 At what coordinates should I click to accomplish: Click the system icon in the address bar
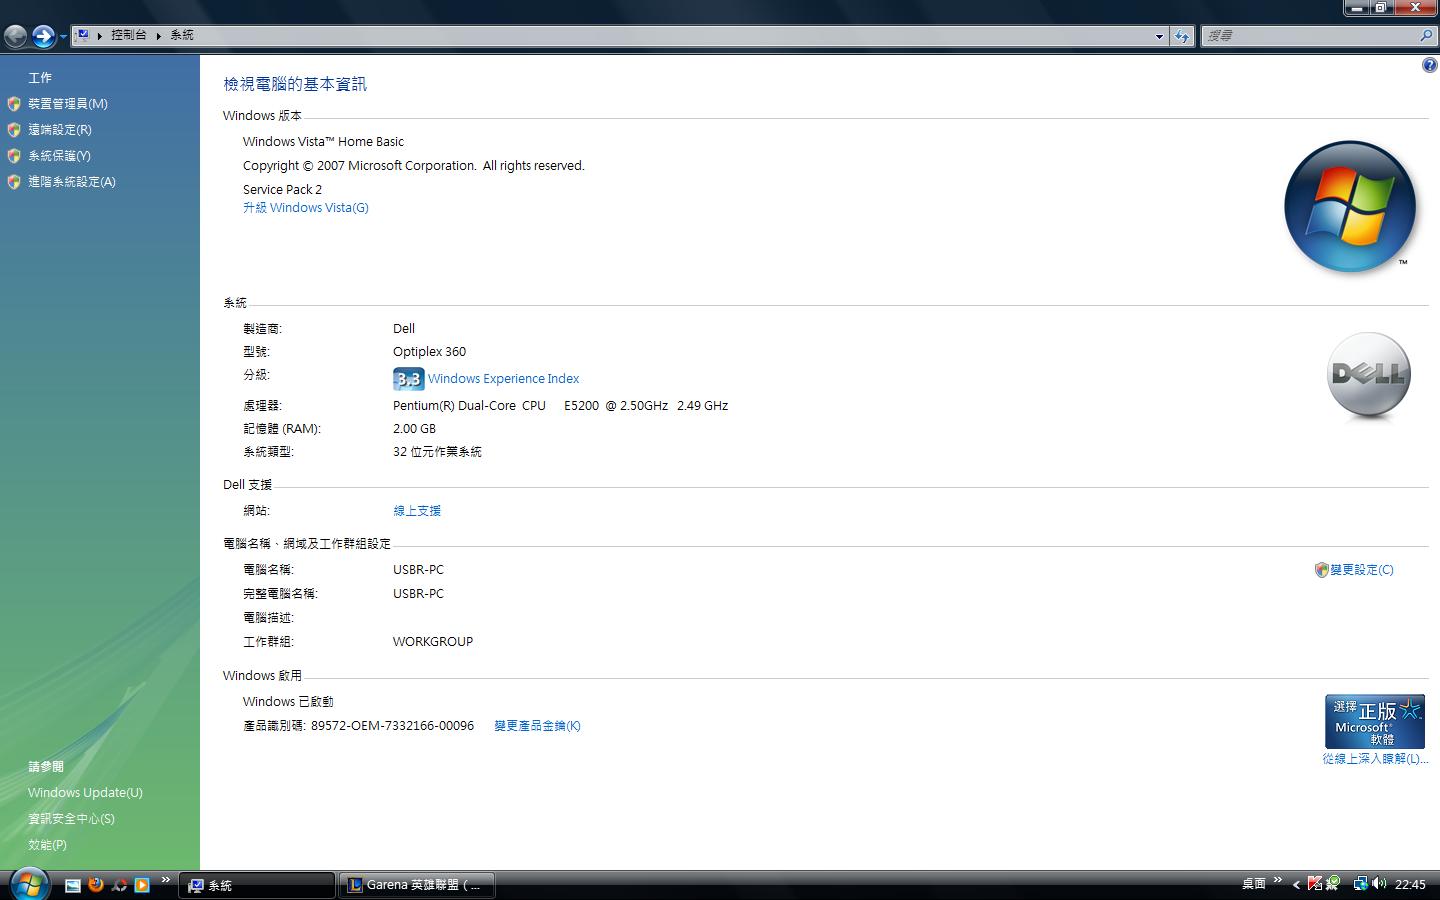83,35
